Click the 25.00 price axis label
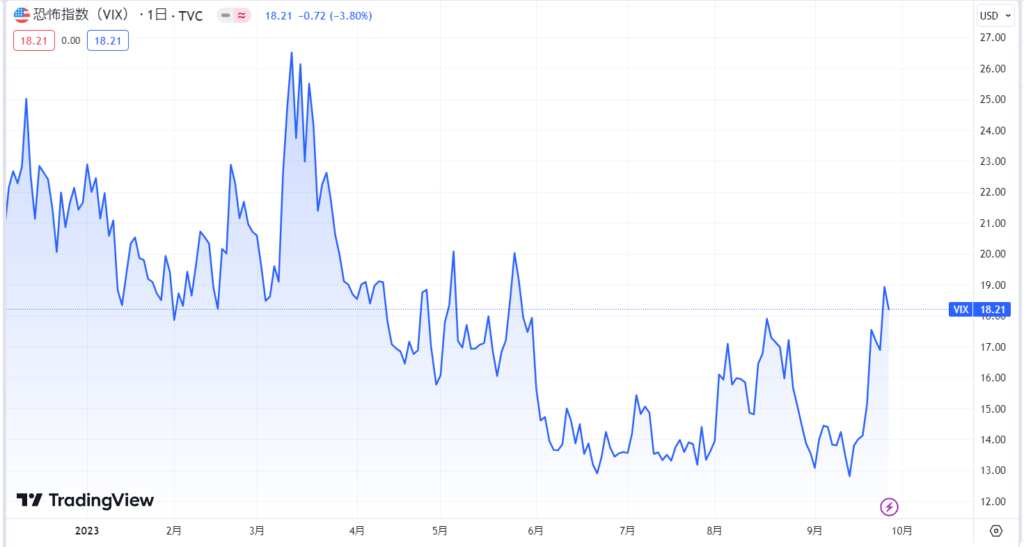1024x547 pixels. coord(993,100)
